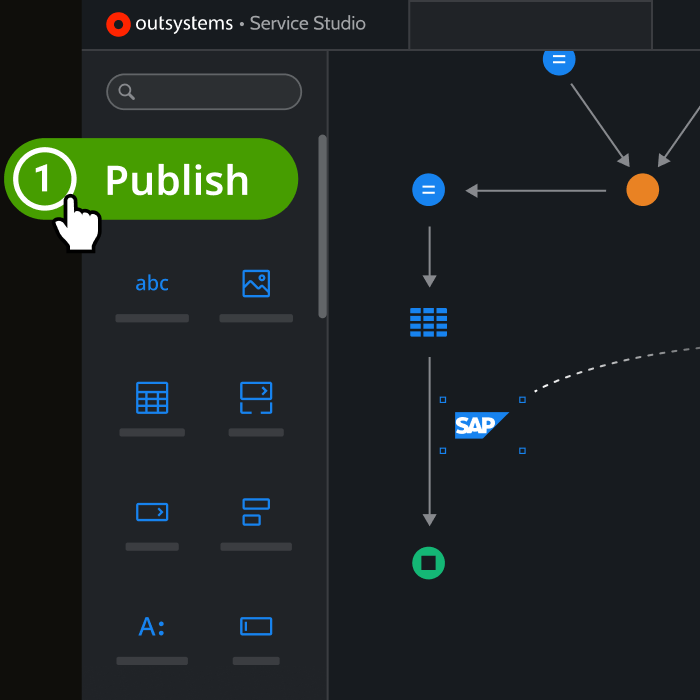Select the A: Label widget
Screen dimensions: 700x700
tap(152, 626)
